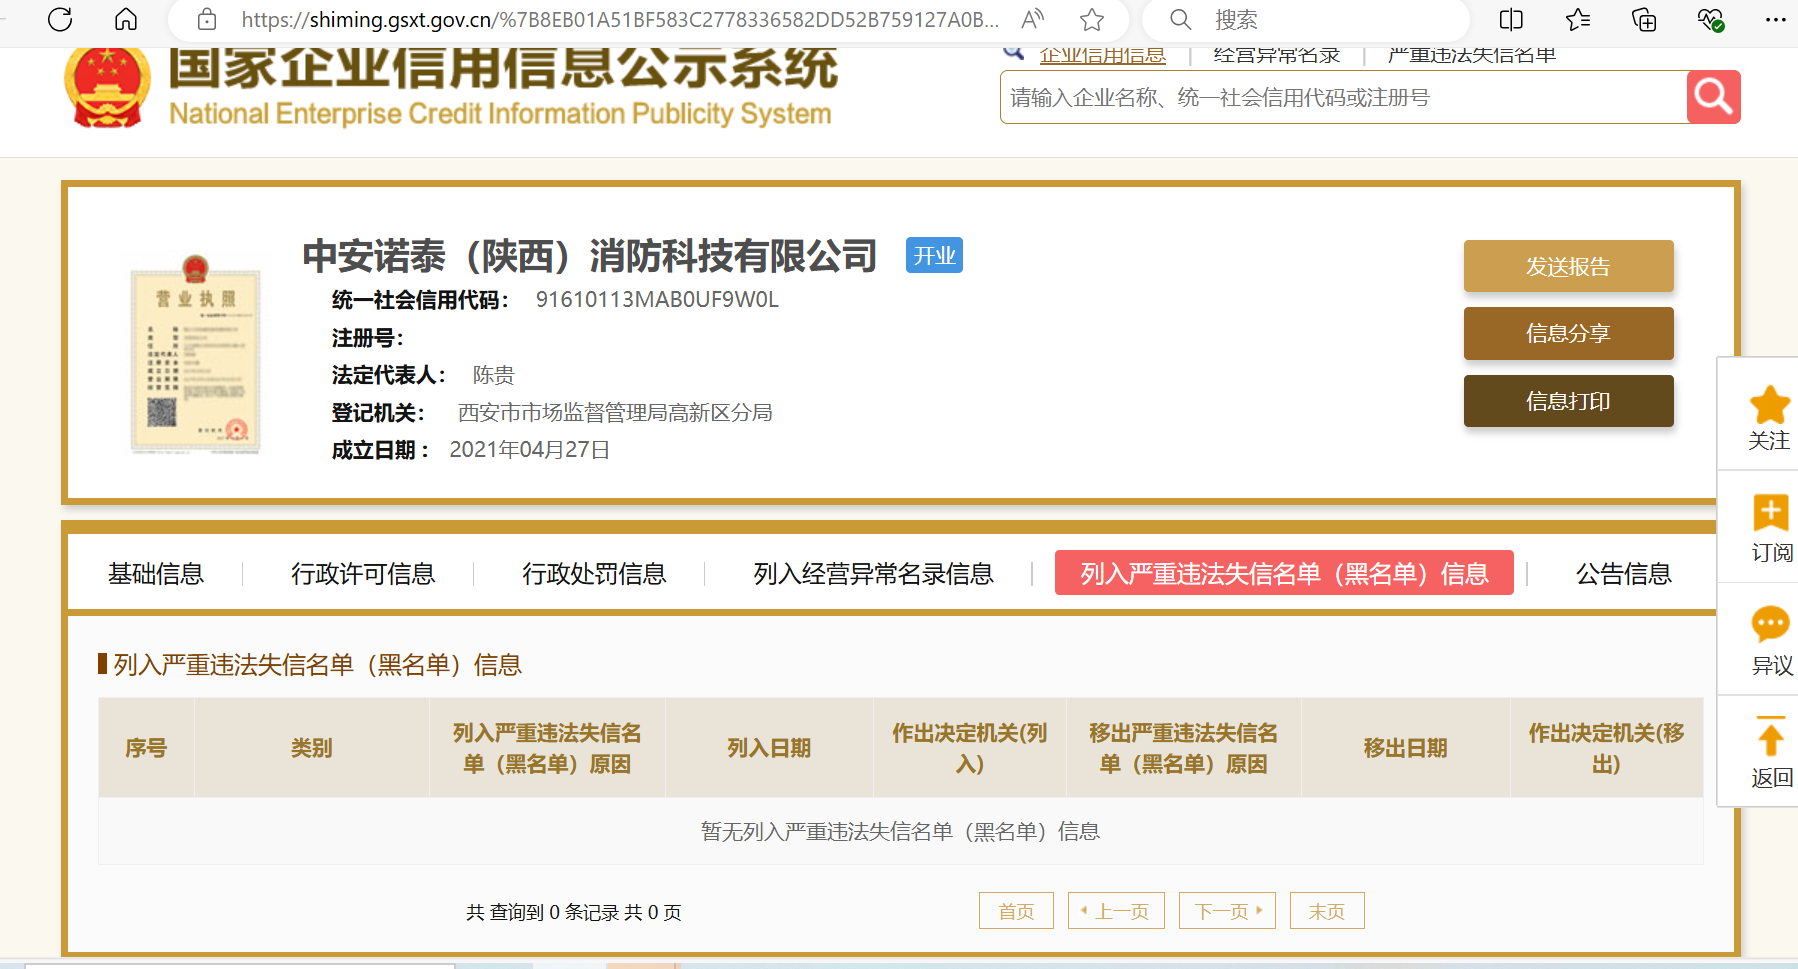
Task: Open the business license thumbnail
Action: [196, 355]
